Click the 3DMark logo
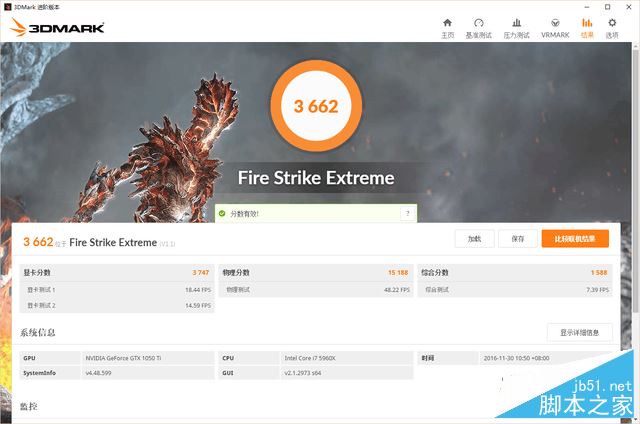 (x=57, y=27)
